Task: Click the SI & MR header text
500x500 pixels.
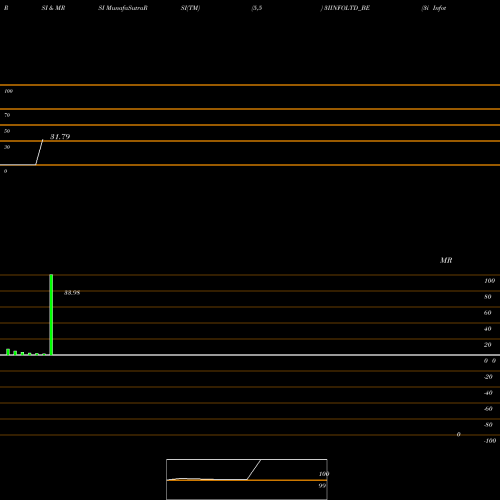Action: click(x=53, y=8)
